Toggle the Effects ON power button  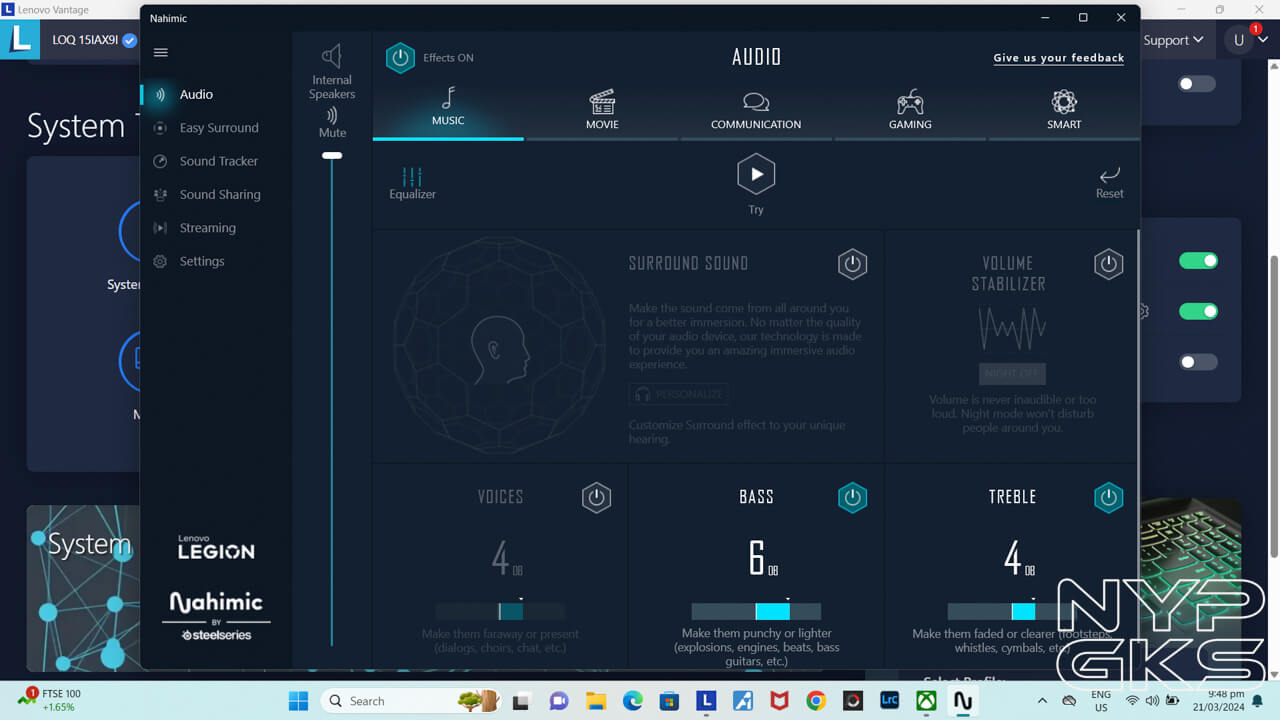click(400, 58)
